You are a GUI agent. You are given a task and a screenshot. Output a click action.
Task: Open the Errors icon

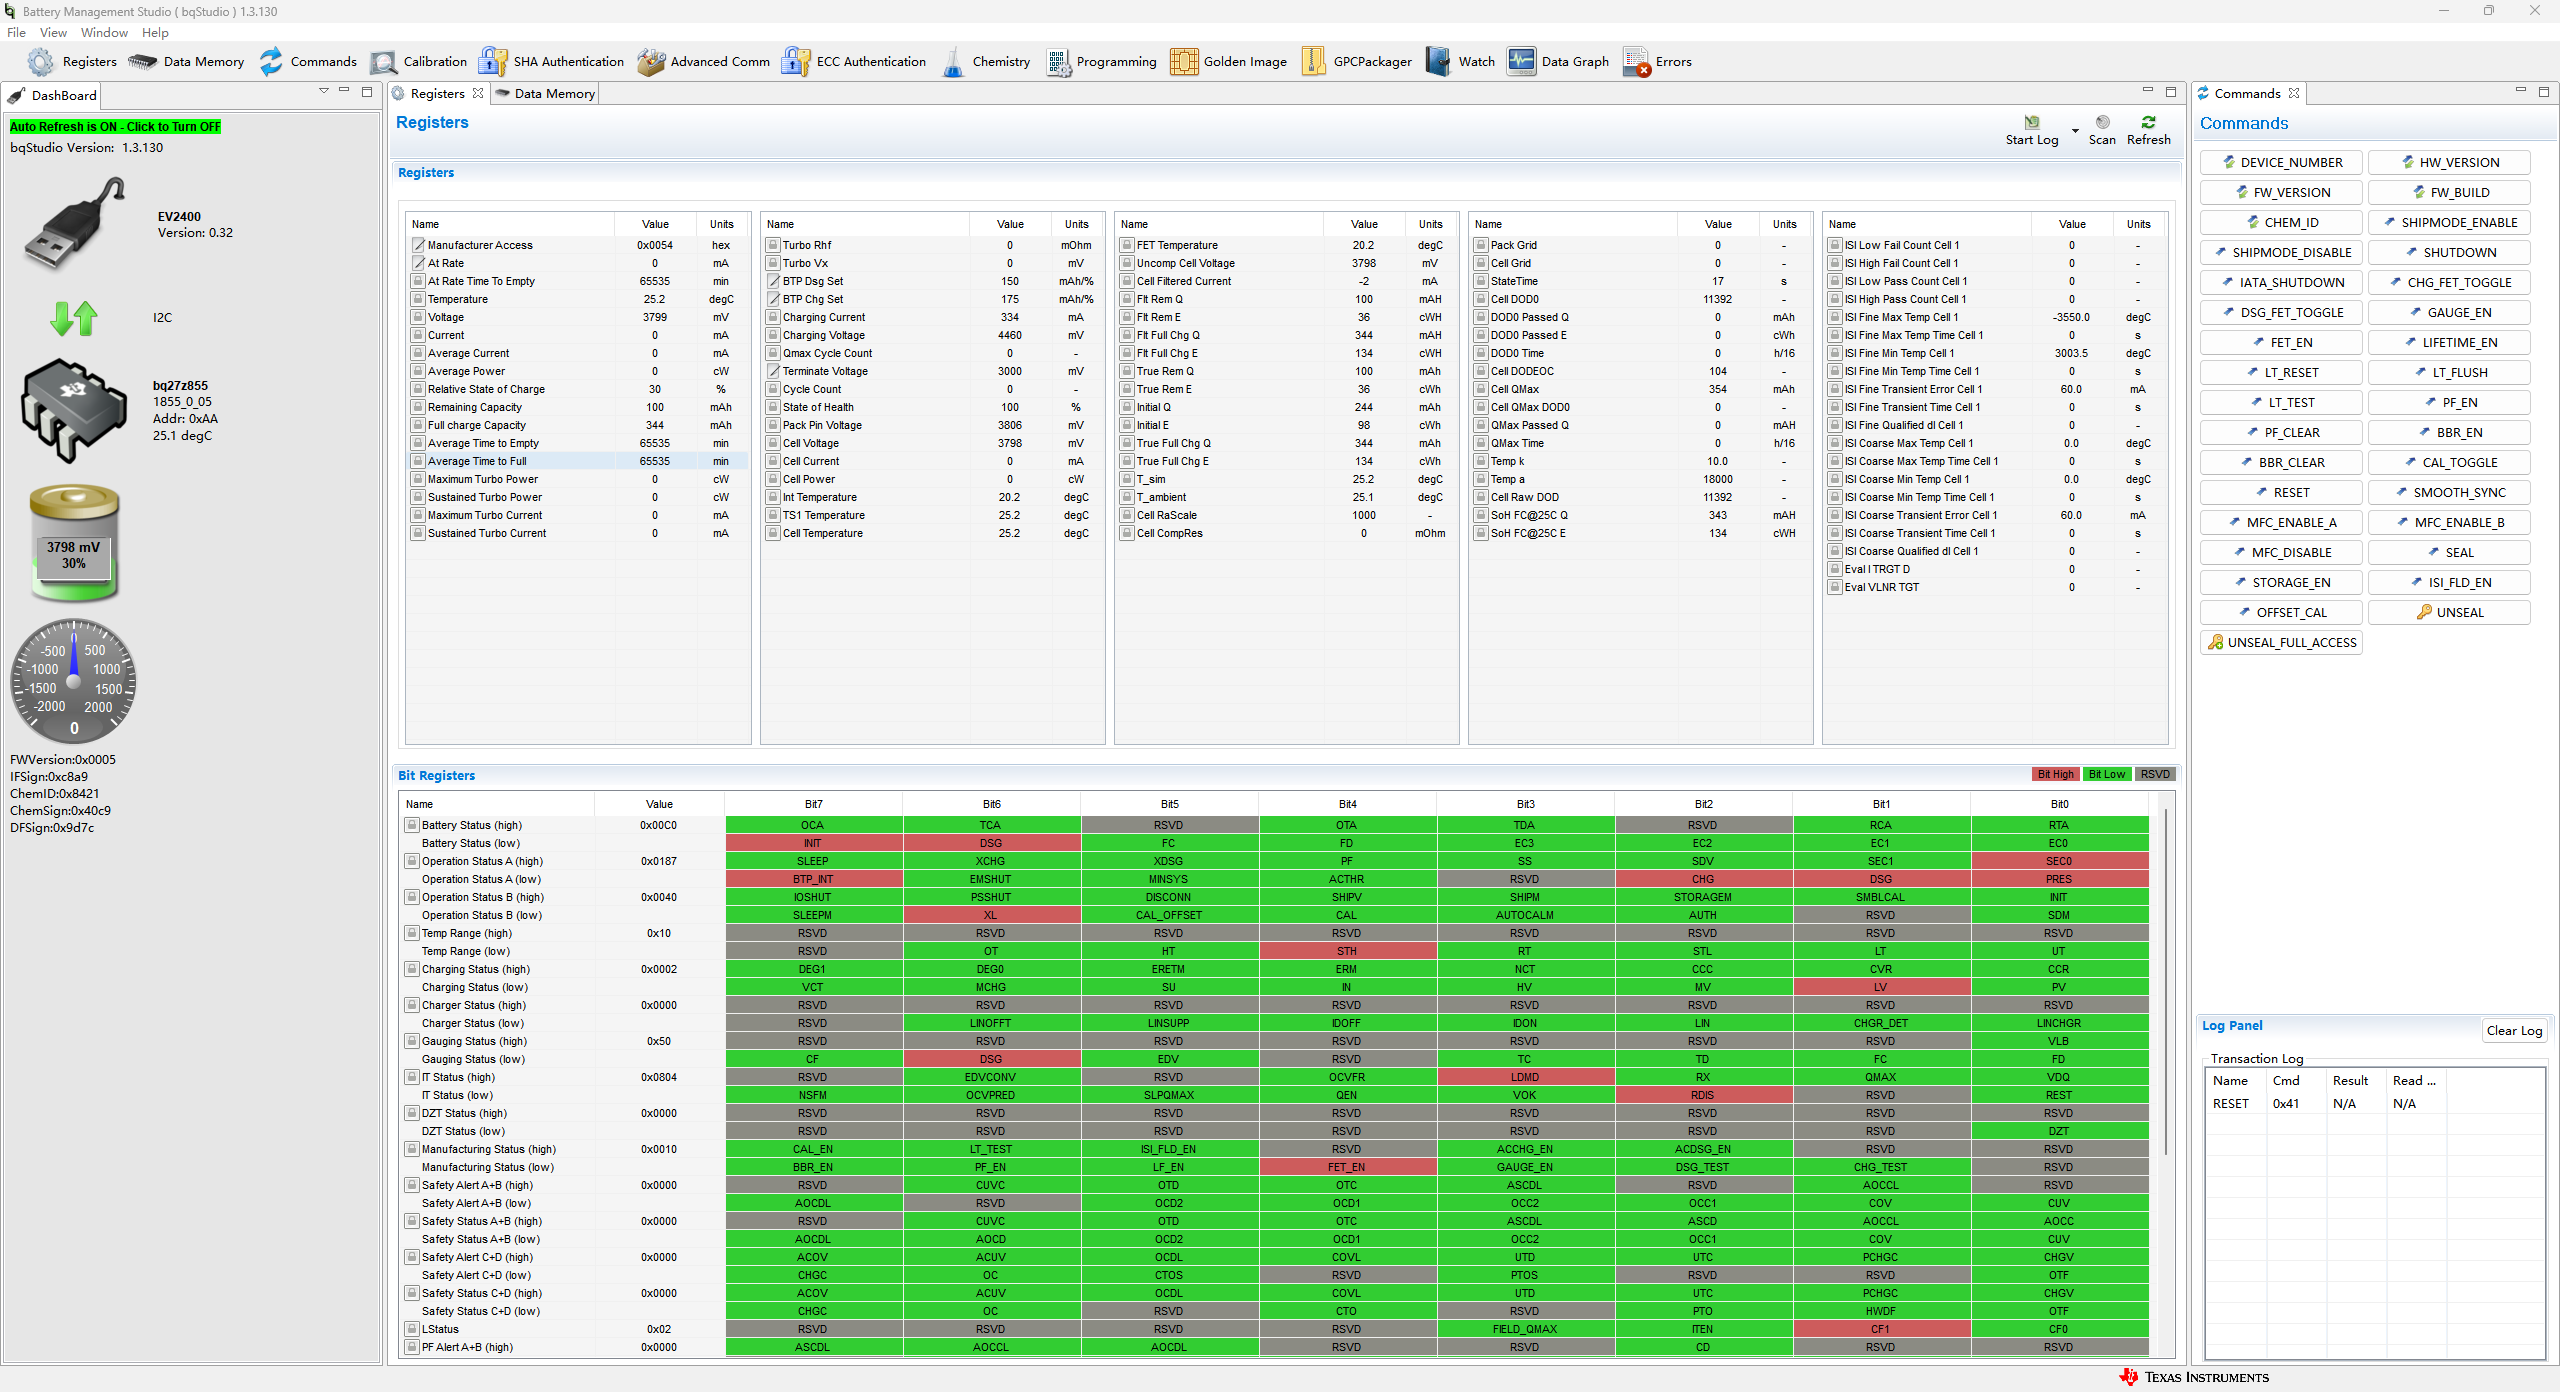point(1636,62)
